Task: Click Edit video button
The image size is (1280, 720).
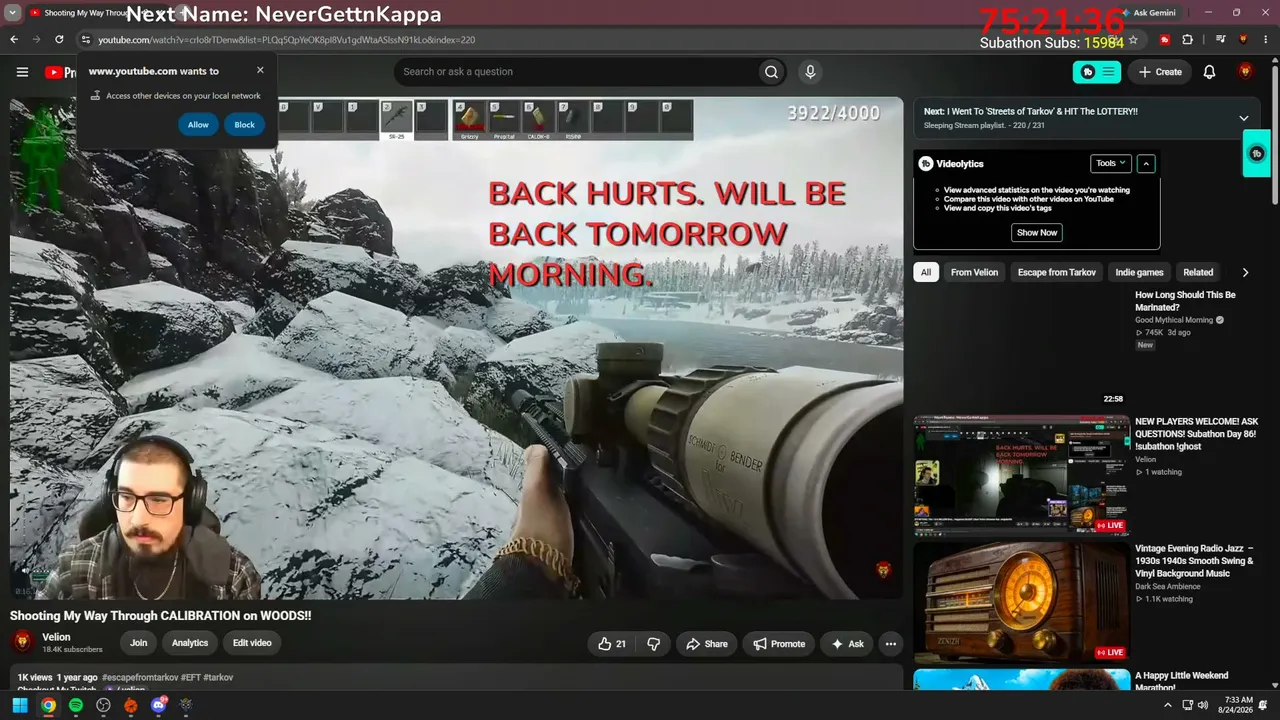Action: pyautogui.click(x=252, y=643)
